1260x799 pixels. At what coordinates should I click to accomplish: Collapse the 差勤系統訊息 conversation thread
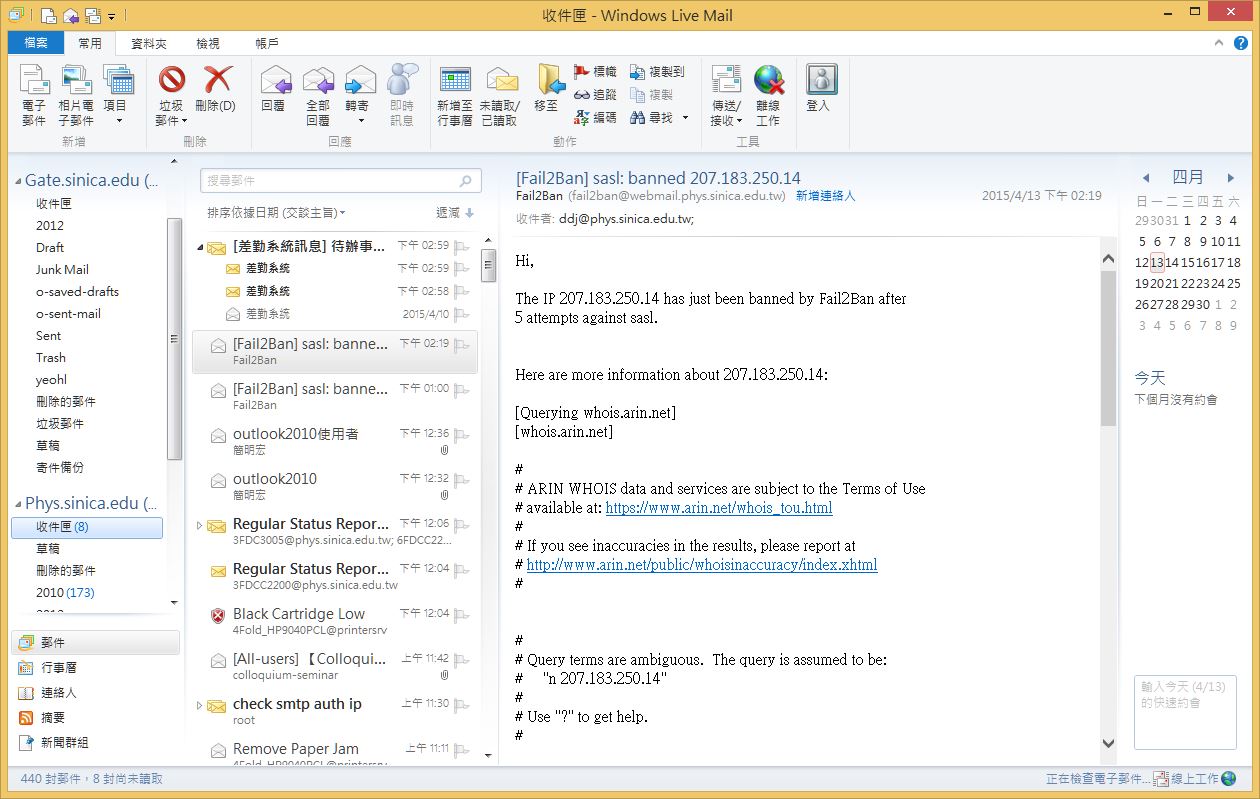200,246
